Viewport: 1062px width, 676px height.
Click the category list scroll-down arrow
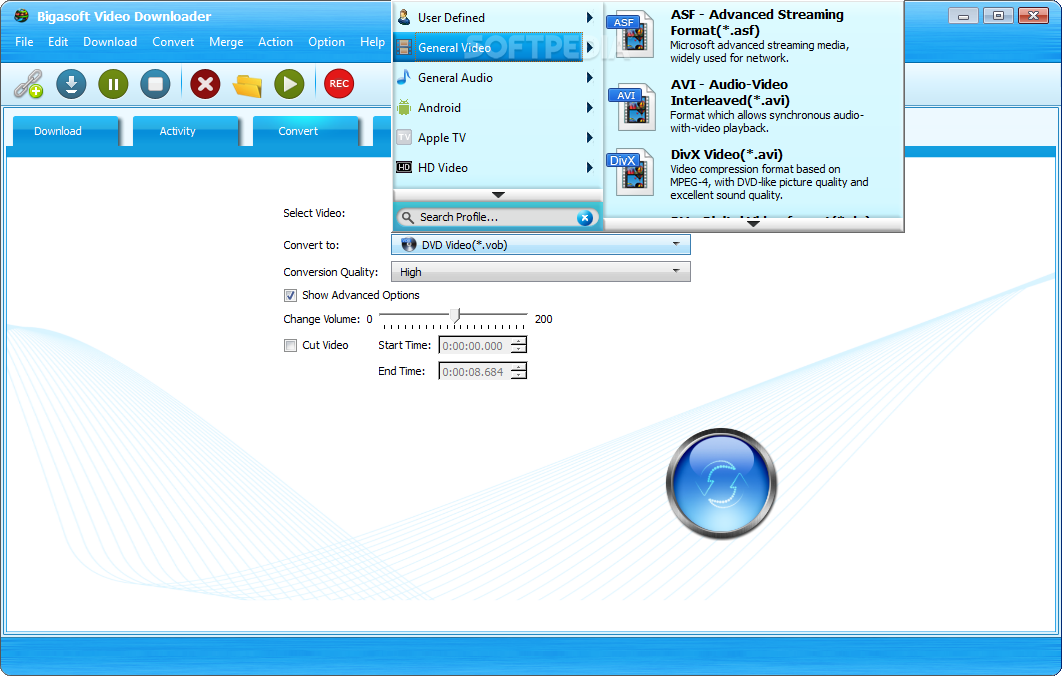tap(498, 195)
